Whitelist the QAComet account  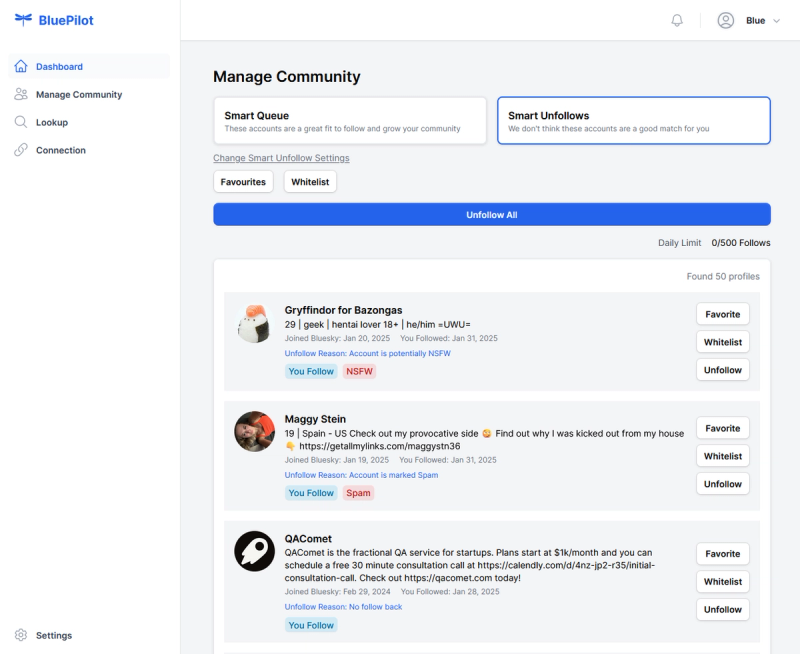coord(722,582)
